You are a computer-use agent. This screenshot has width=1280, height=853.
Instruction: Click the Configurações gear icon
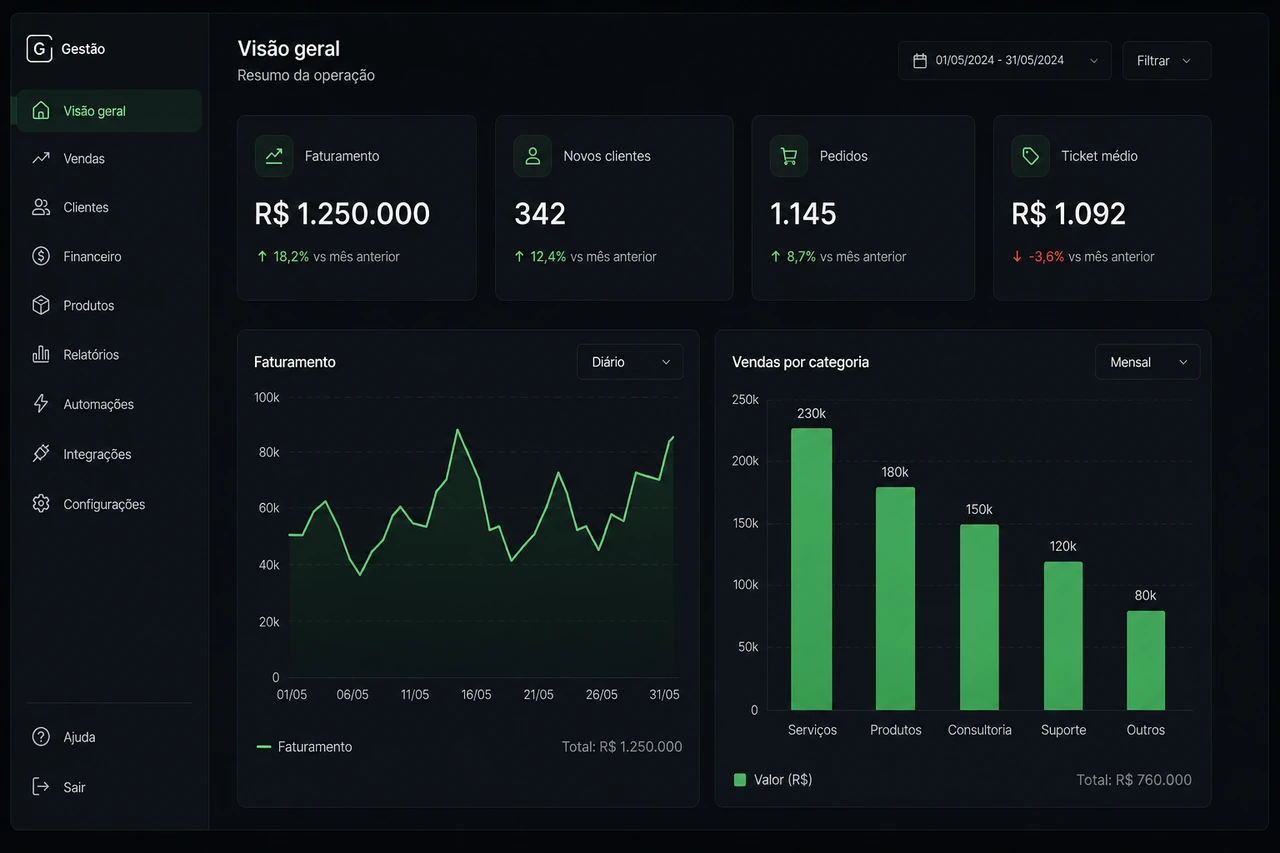tap(41, 503)
